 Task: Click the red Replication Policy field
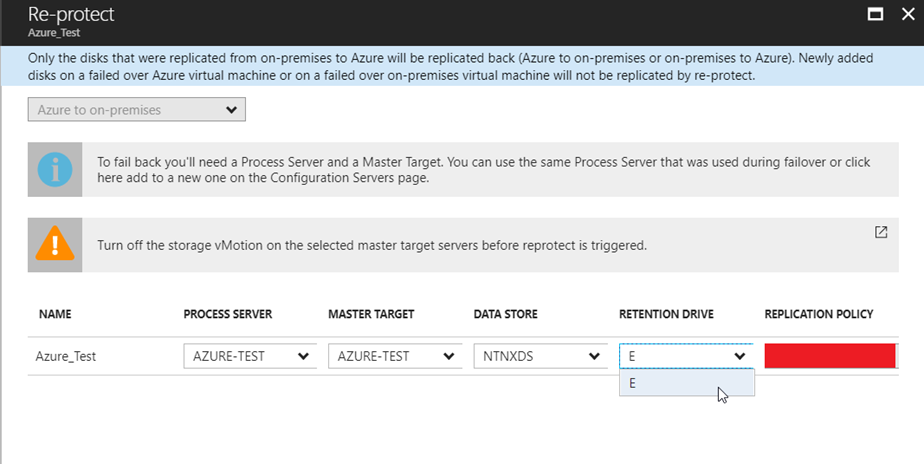pos(830,356)
